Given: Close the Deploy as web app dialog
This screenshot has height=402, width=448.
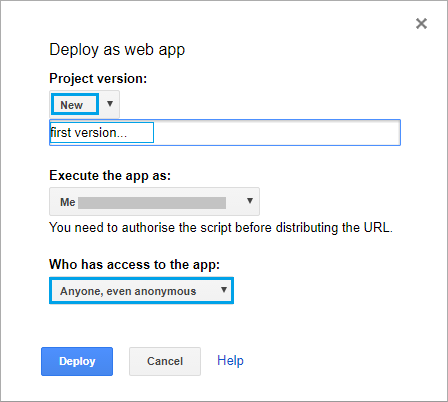Looking at the screenshot, I should click(x=421, y=24).
